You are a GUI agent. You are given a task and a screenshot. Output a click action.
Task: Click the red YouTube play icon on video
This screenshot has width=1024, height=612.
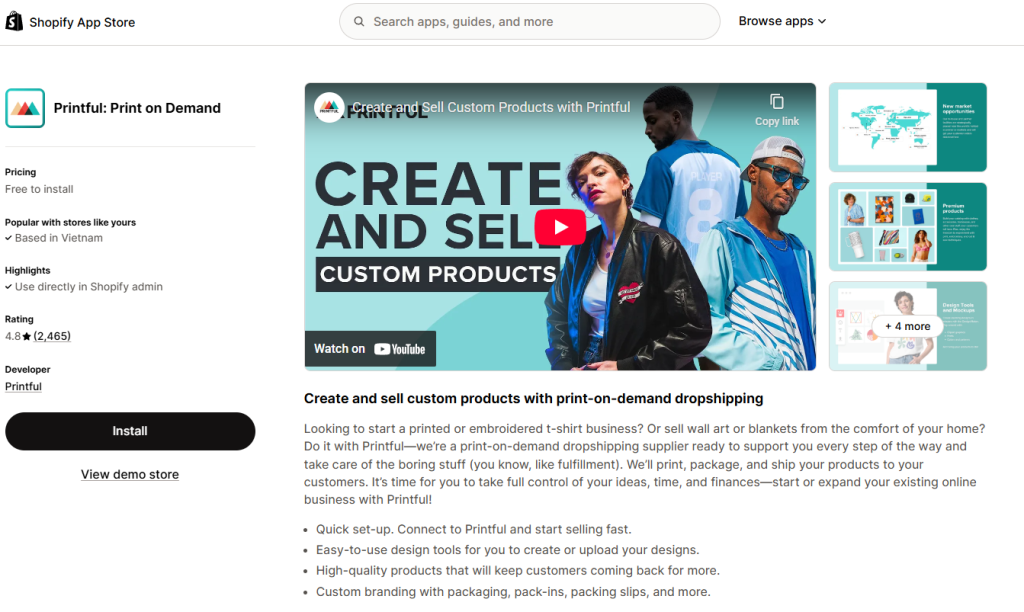point(560,227)
